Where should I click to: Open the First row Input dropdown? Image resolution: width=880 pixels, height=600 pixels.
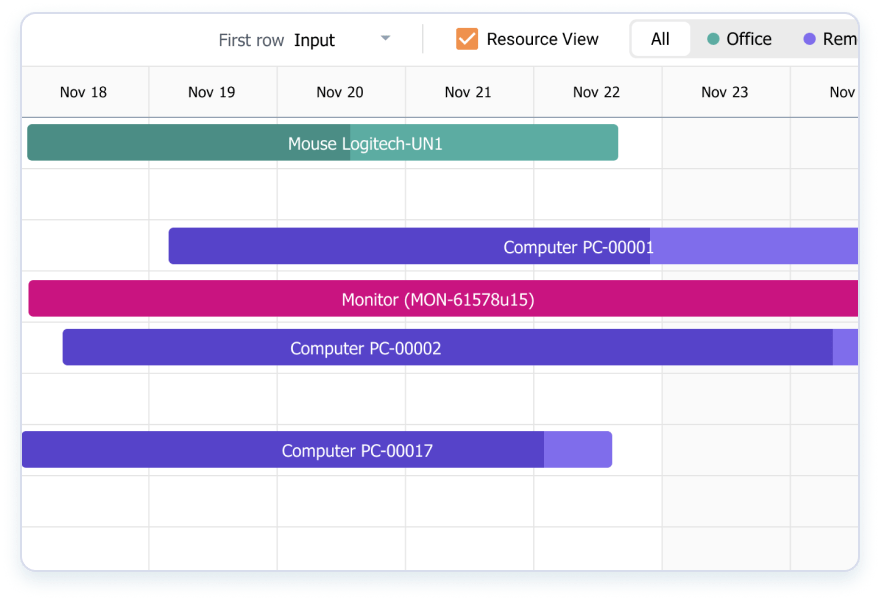pyautogui.click(x=342, y=40)
